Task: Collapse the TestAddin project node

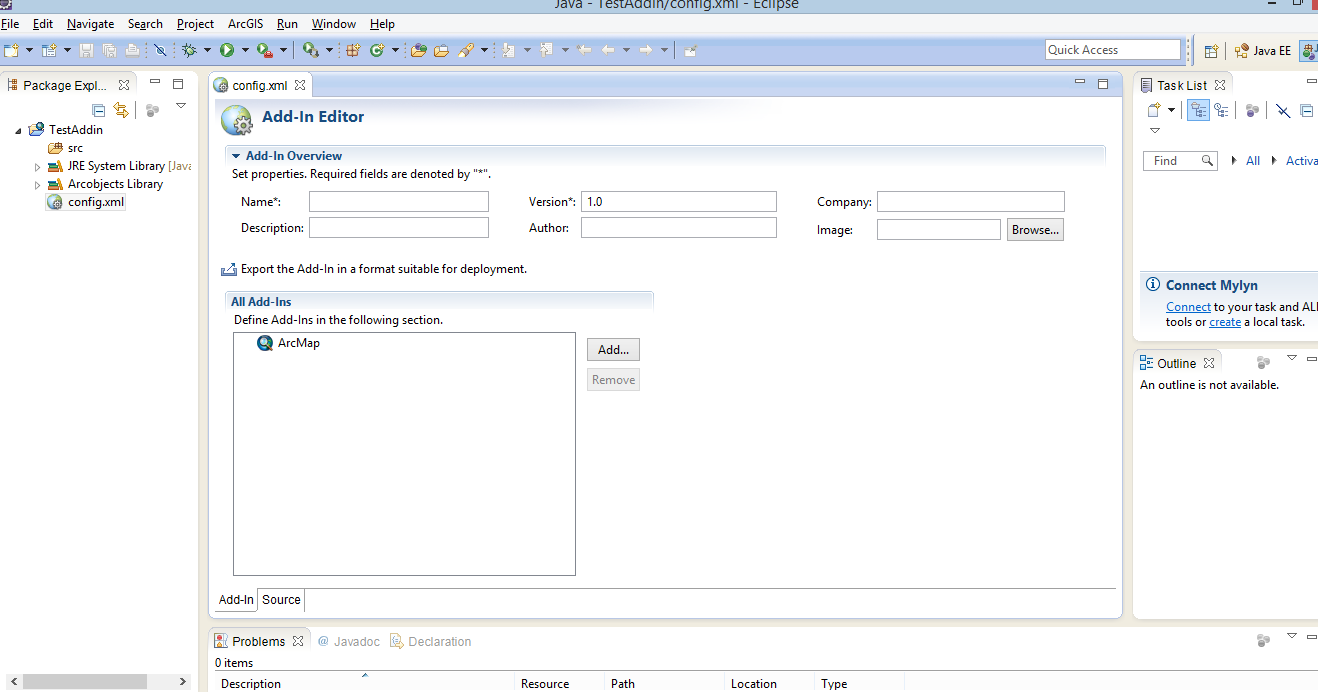Action: (x=19, y=131)
